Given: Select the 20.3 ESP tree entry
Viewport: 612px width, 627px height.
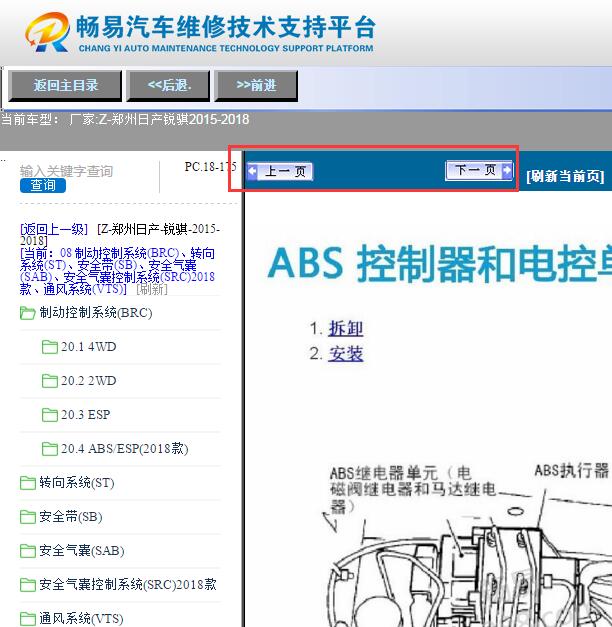Looking at the screenshot, I should click(86, 415).
